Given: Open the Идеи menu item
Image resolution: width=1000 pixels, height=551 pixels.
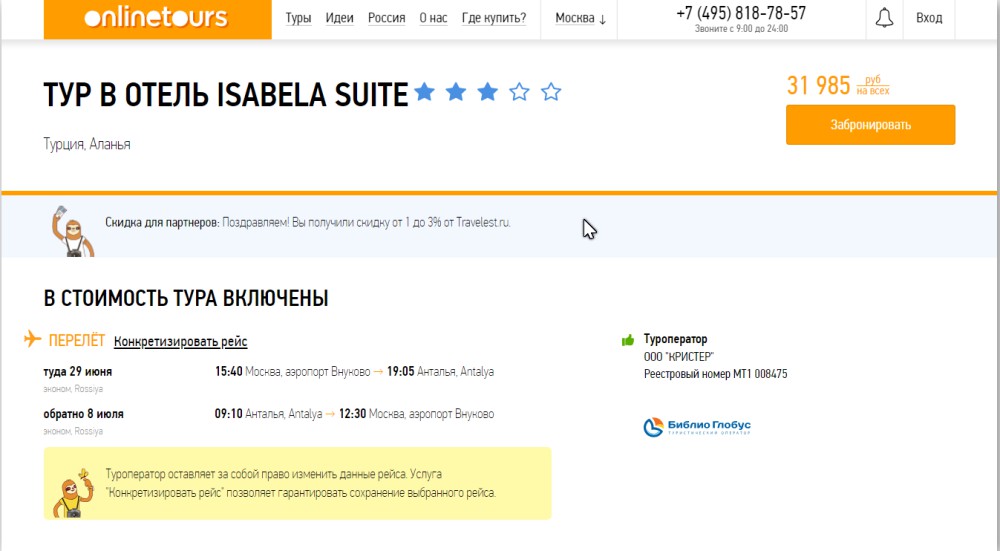Looking at the screenshot, I should (339, 18).
